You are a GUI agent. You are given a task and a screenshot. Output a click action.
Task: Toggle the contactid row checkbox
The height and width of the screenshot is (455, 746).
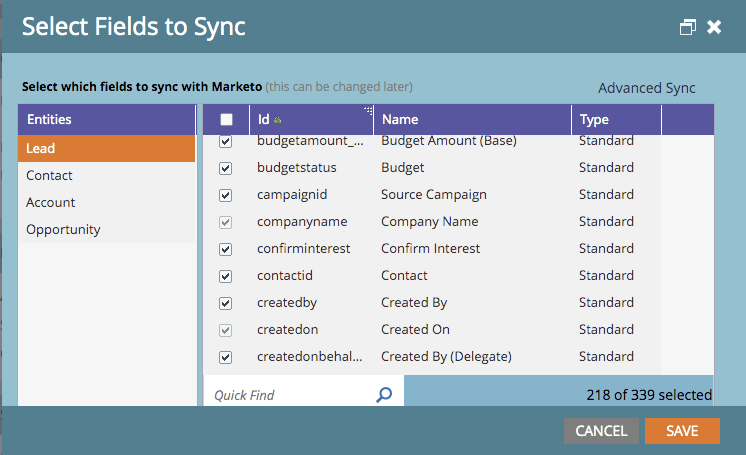pos(226,276)
